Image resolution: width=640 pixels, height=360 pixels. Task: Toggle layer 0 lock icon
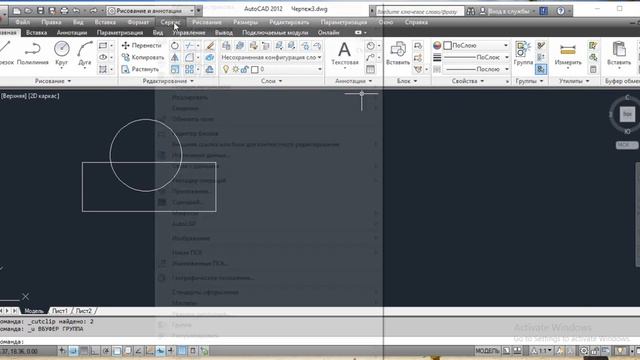point(244,70)
